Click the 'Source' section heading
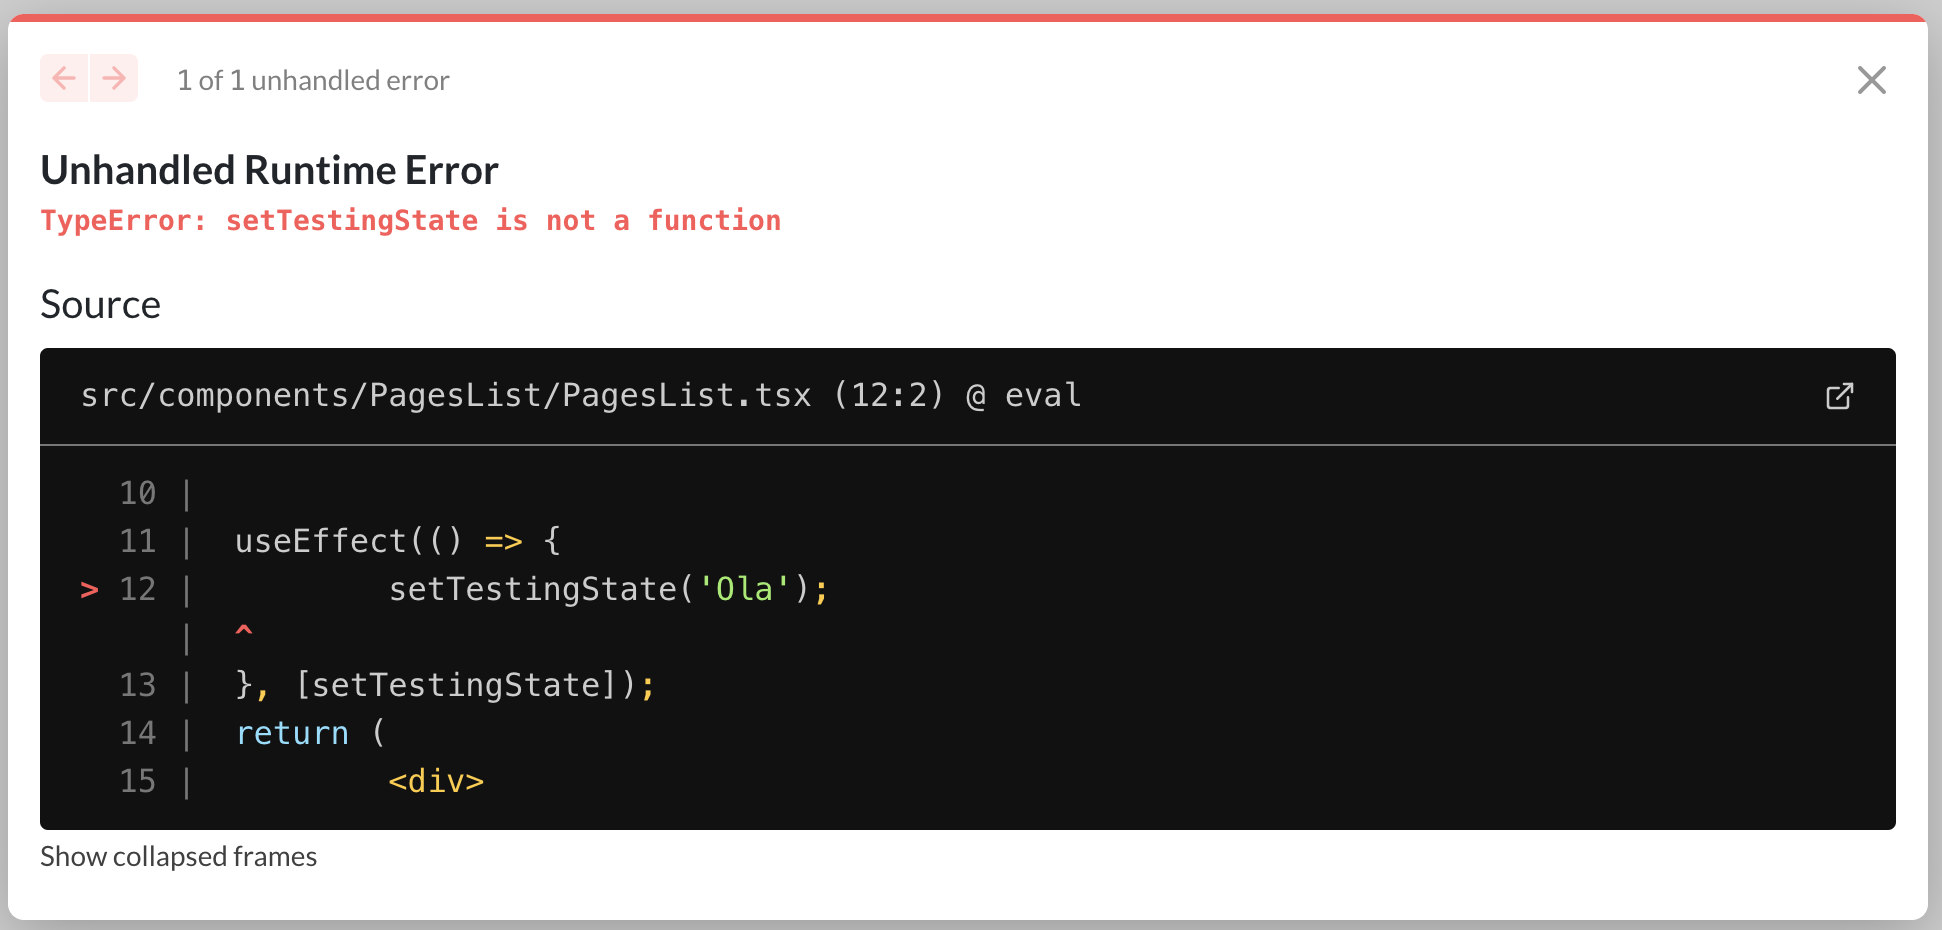 (x=100, y=304)
